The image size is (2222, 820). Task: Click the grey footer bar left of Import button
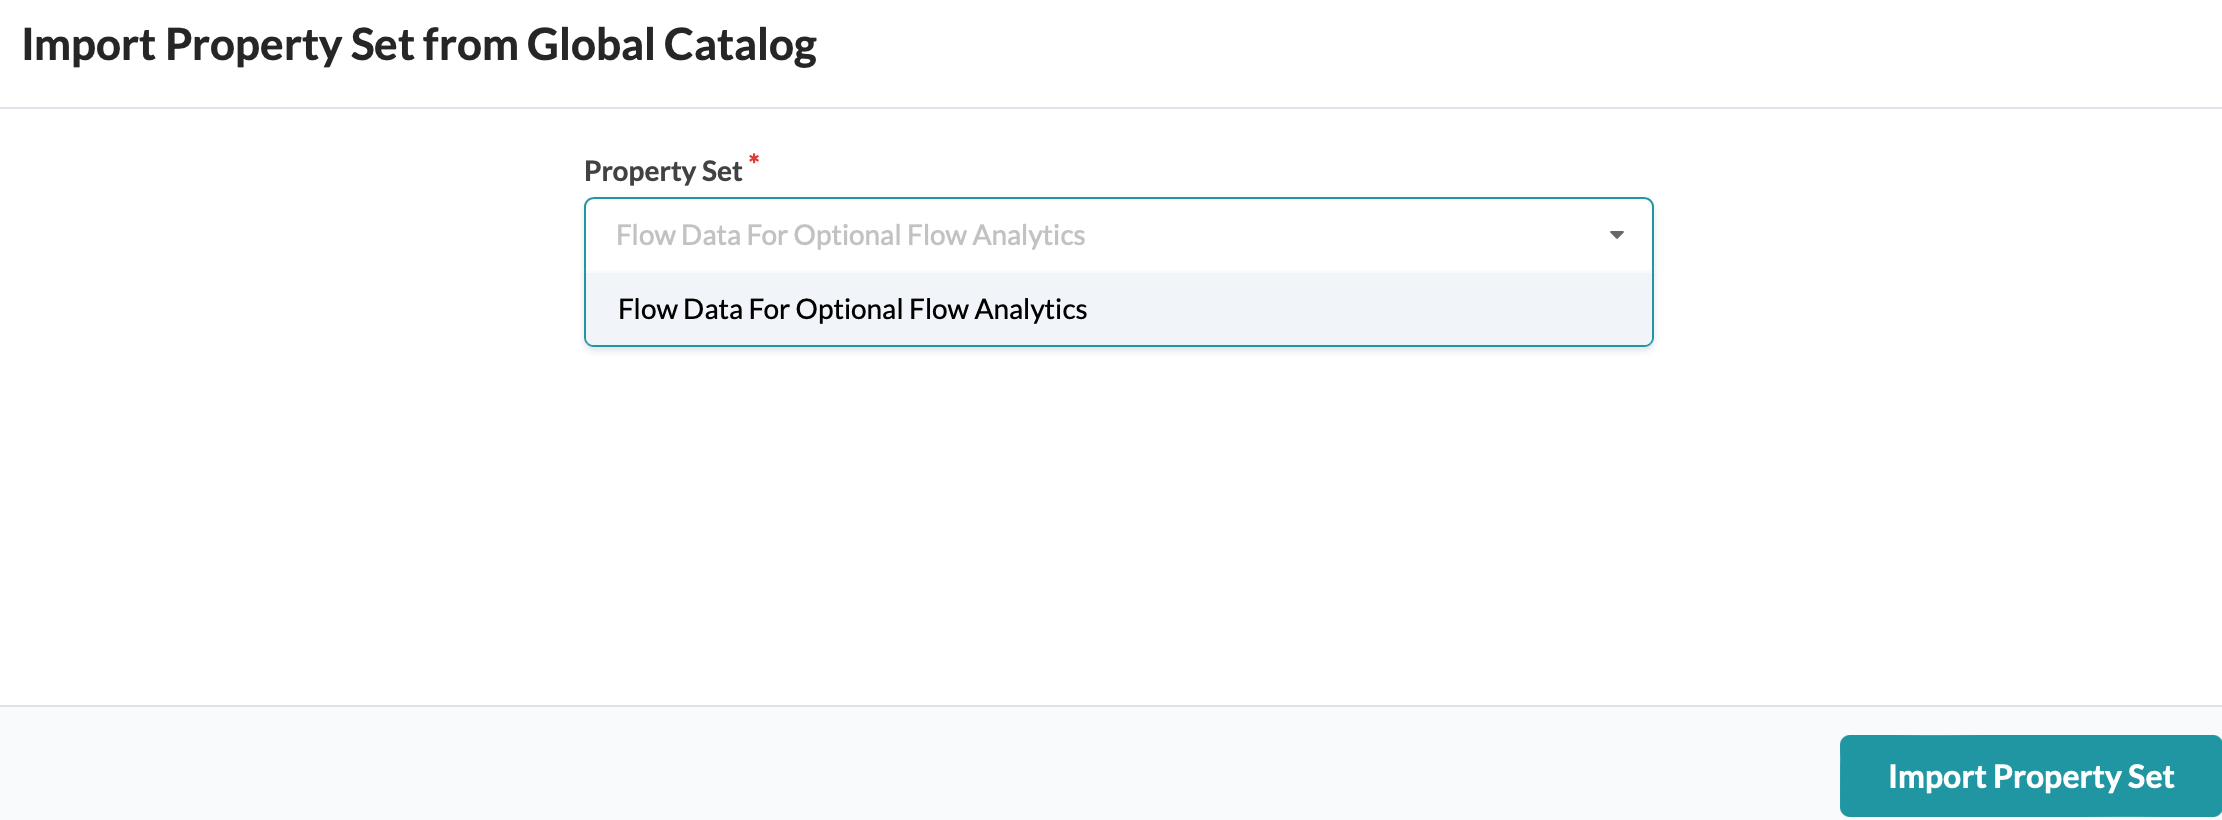click(900, 764)
